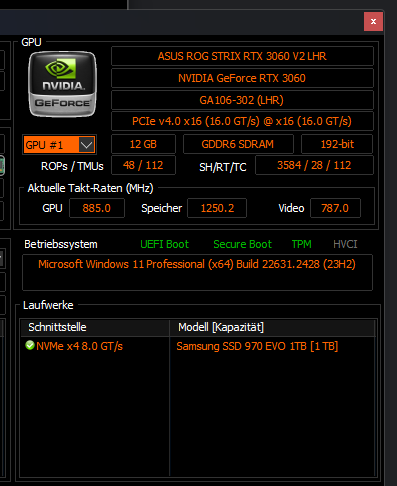Screen dimensions: 397x486
Task: Click the Microsoft Windows 11 Professional text
Action: pyautogui.click(x=197, y=264)
